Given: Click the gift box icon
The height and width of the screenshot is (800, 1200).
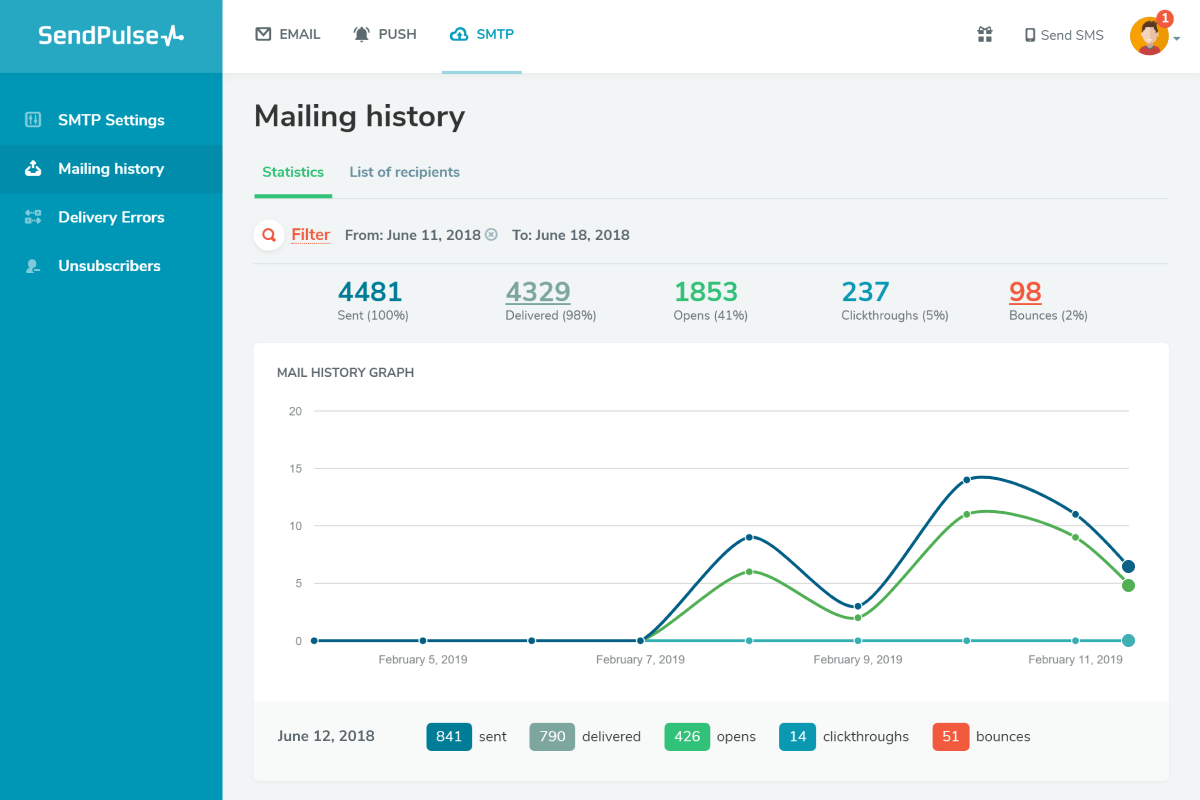Looking at the screenshot, I should coord(985,35).
